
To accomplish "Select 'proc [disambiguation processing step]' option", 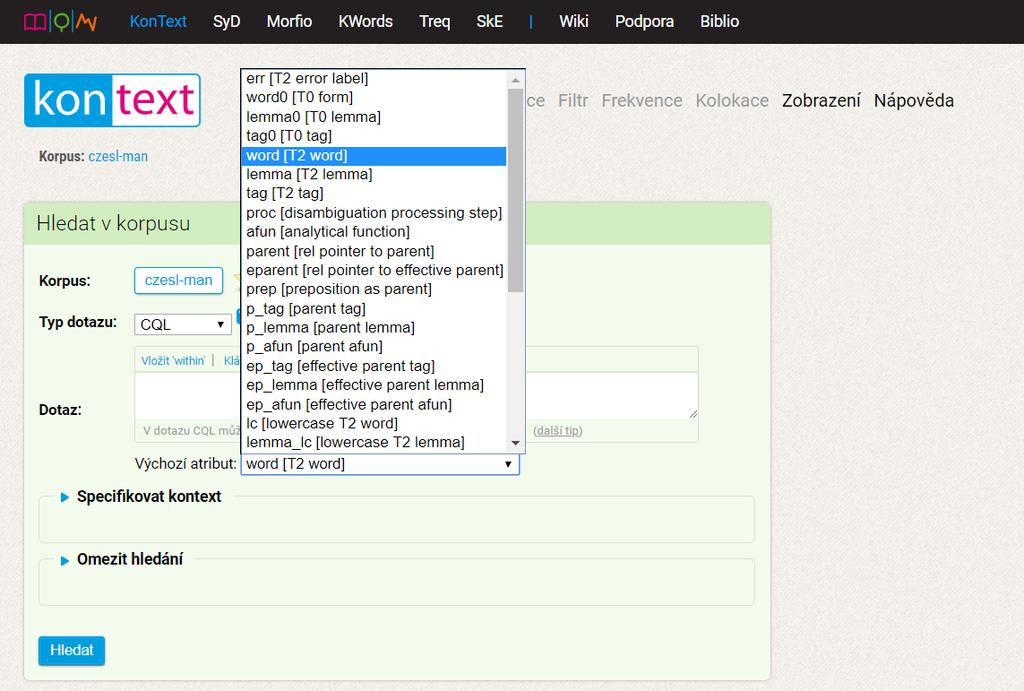I will tap(374, 213).
